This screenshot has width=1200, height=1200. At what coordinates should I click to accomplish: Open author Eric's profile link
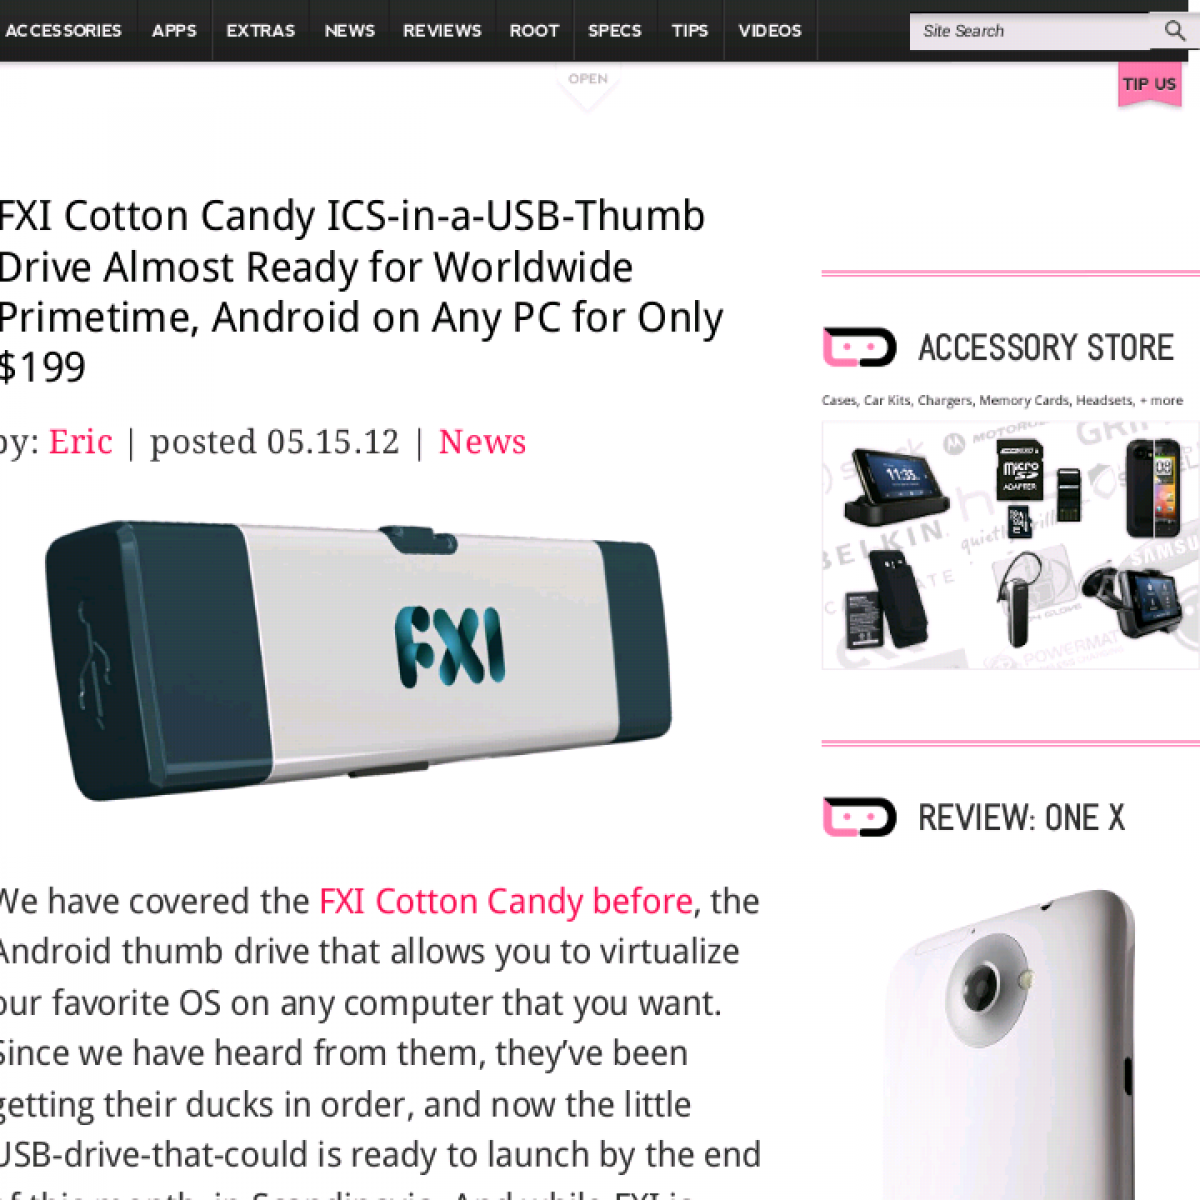point(81,442)
